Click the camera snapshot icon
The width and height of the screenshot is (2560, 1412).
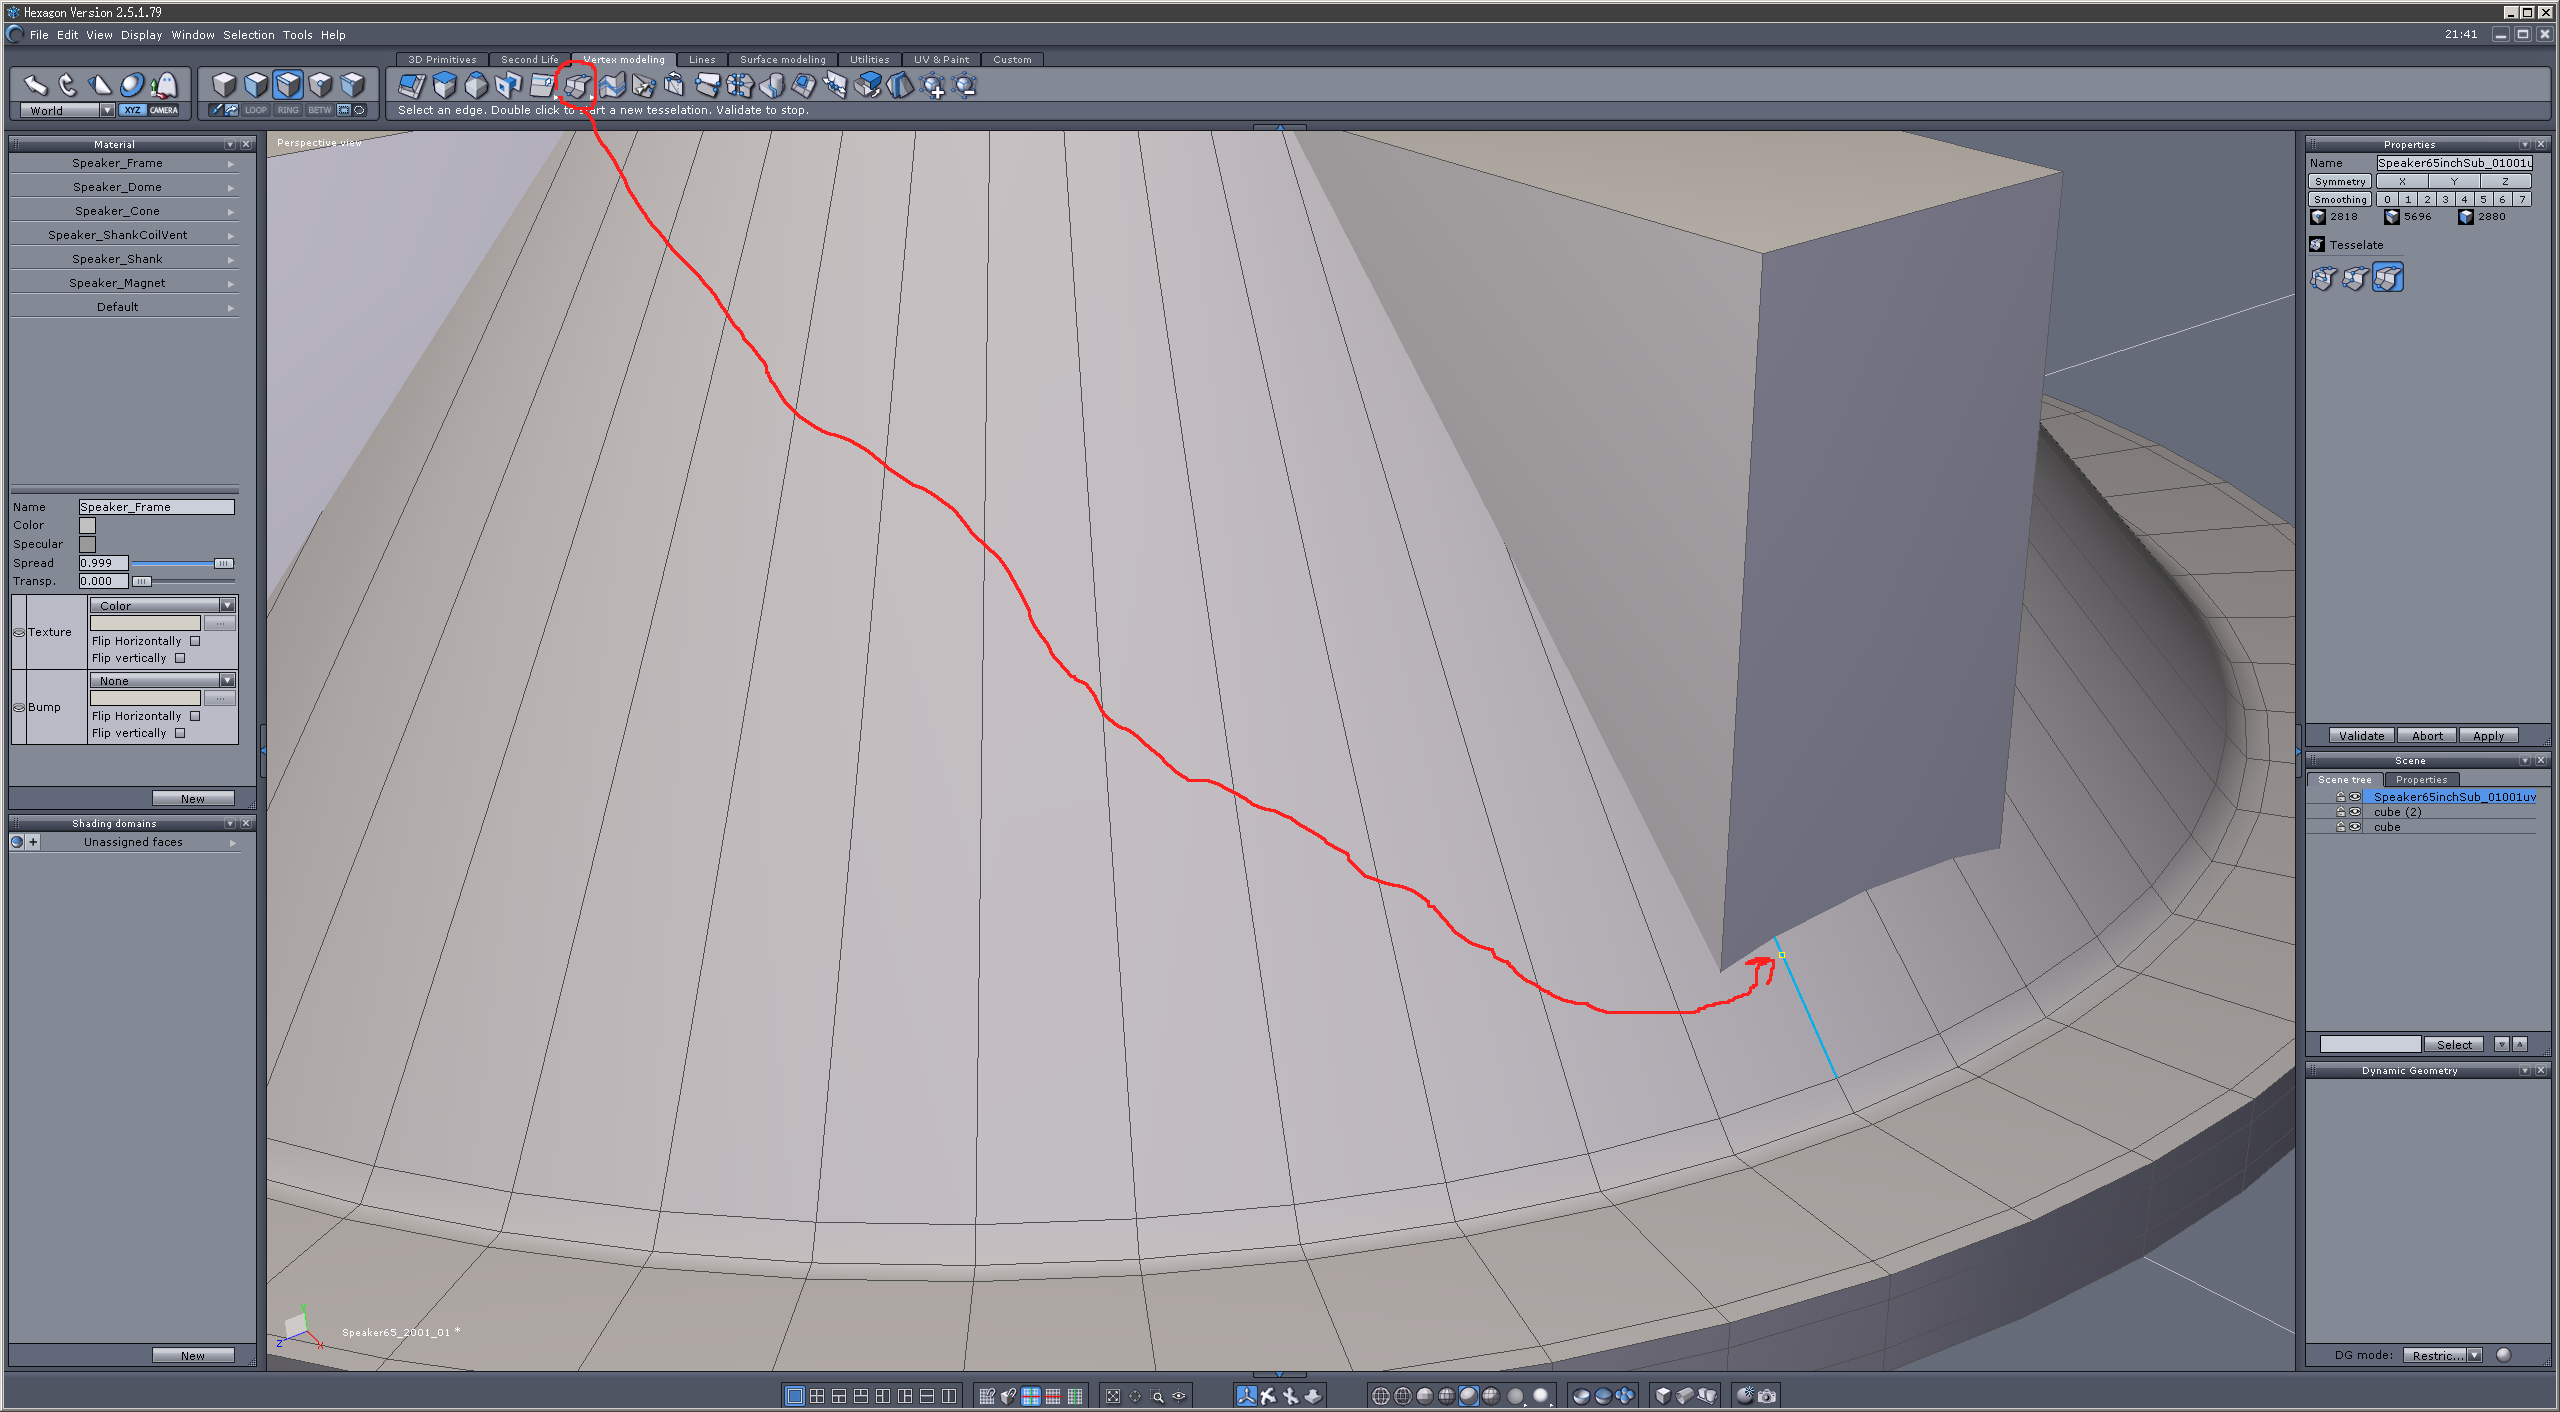(1767, 1396)
